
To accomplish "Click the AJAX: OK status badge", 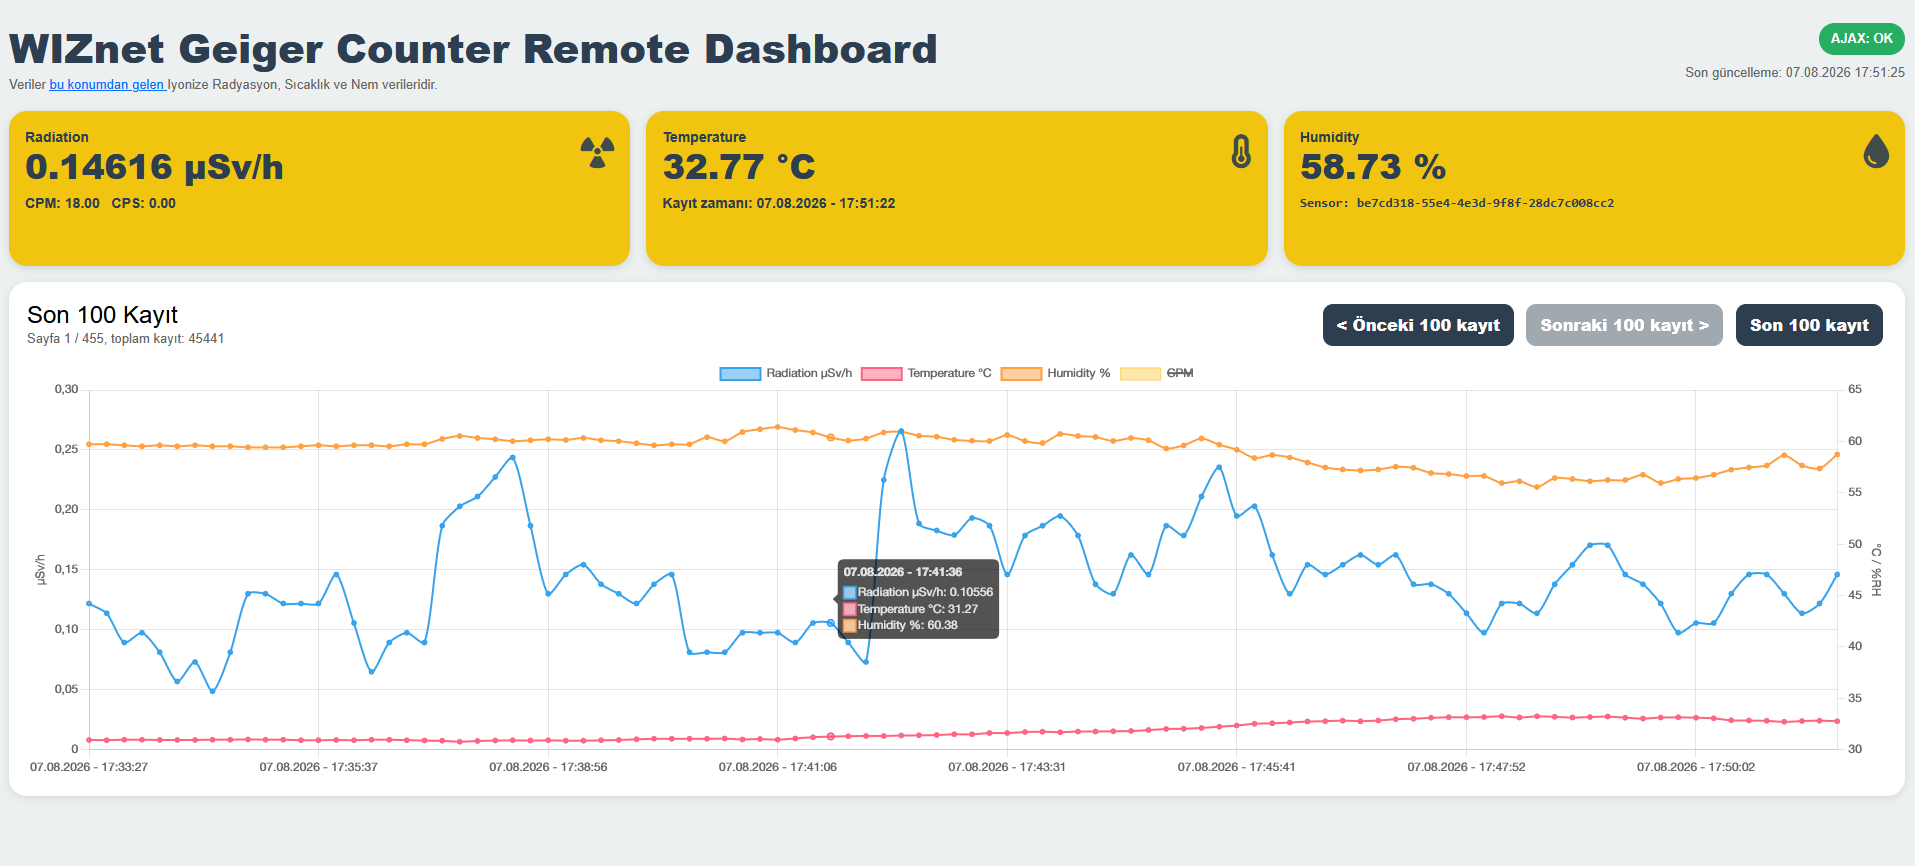I will tap(1861, 39).
